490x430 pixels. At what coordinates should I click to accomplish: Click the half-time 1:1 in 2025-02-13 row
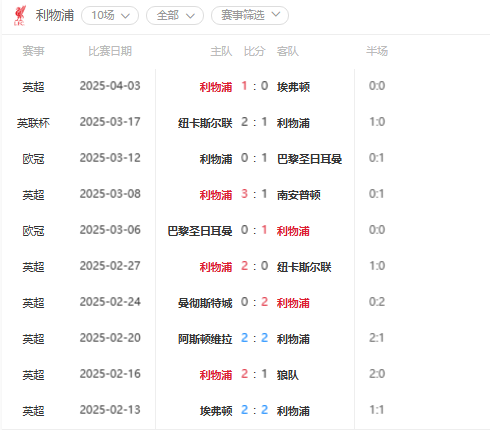[377, 410]
